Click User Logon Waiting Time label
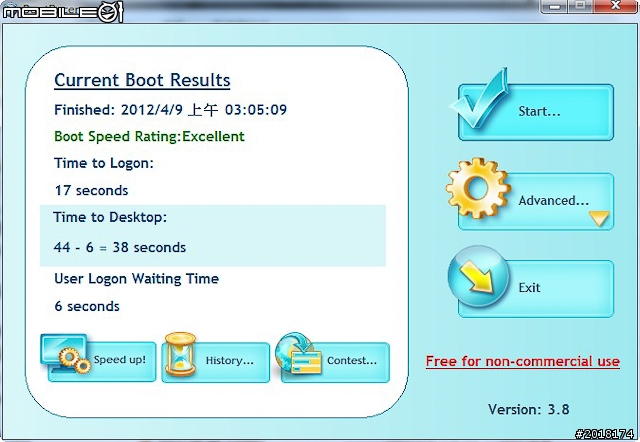640x442 pixels. pyautogui.click(x=137, y=279)
